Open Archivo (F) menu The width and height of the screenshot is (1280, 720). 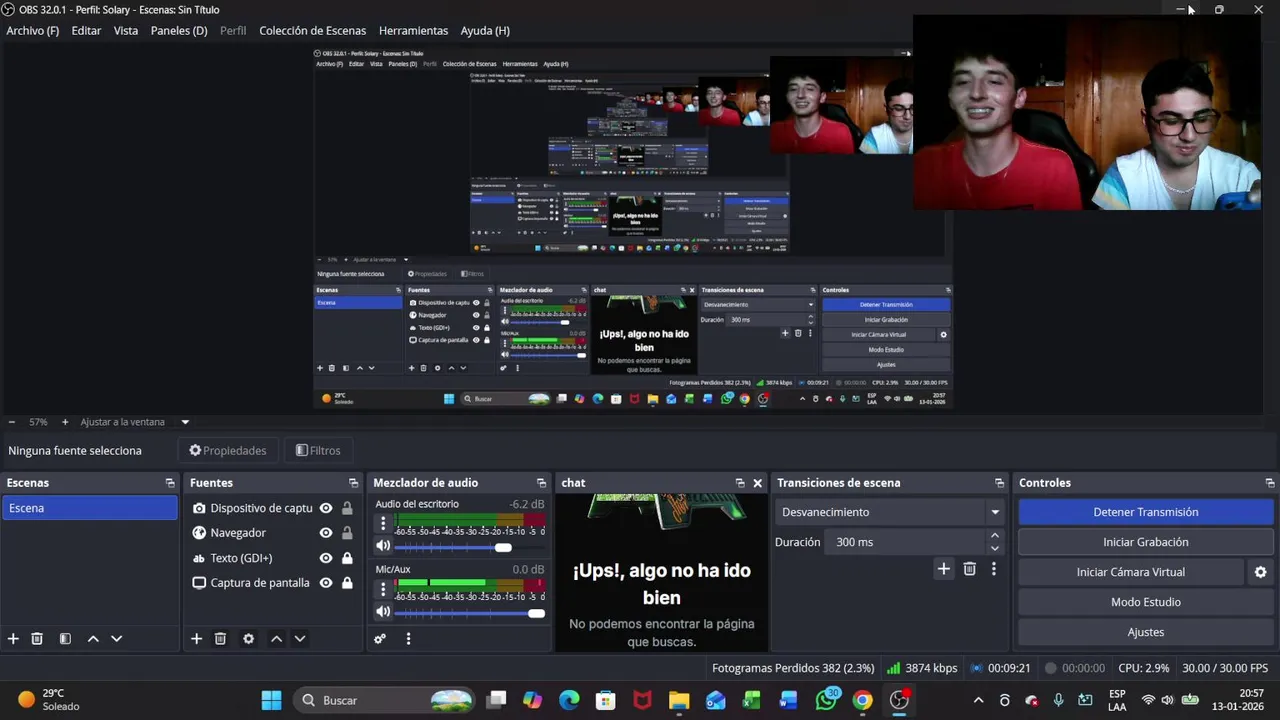(32, 31)
